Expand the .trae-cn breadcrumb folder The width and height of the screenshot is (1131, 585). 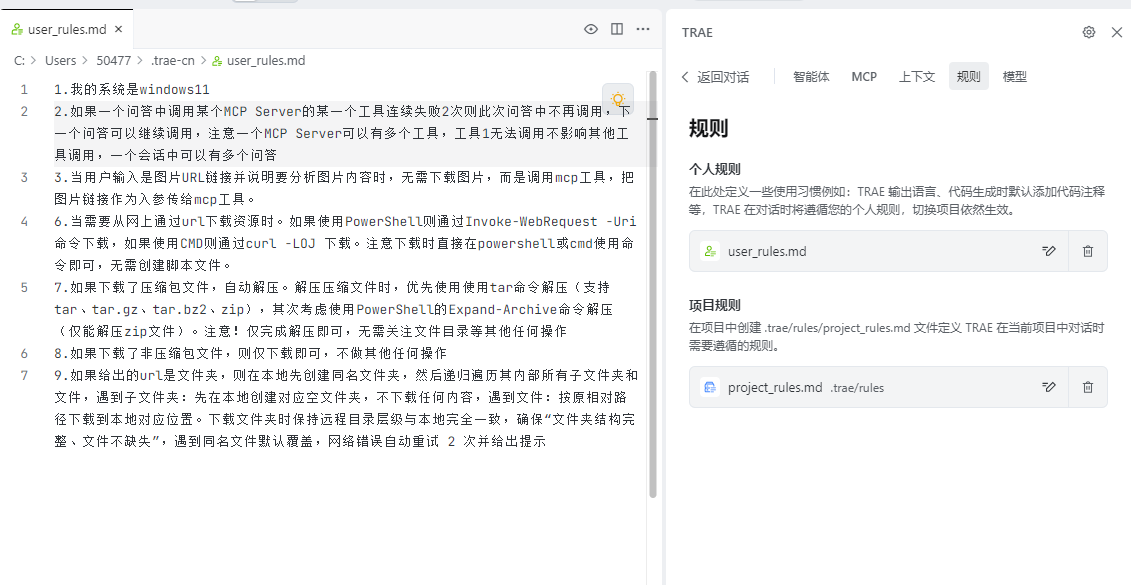(x=172, y=61)
